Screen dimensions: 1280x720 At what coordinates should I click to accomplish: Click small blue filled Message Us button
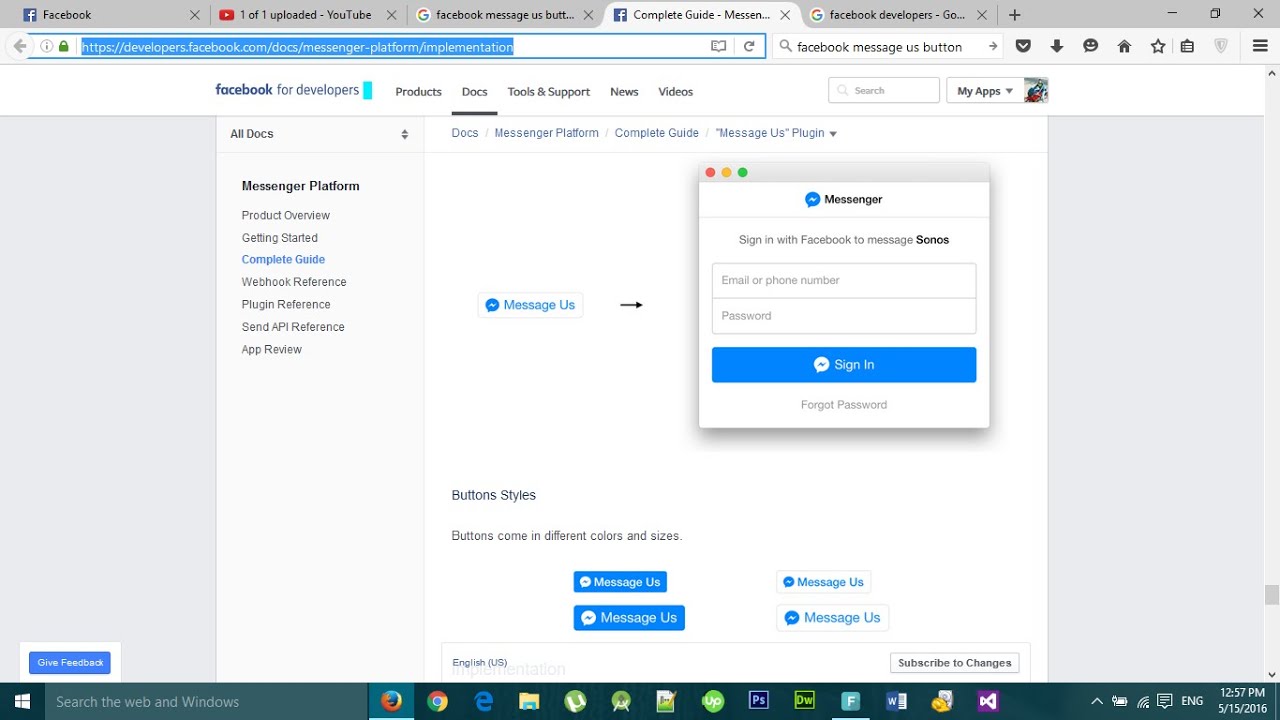(x=620, y=582)
